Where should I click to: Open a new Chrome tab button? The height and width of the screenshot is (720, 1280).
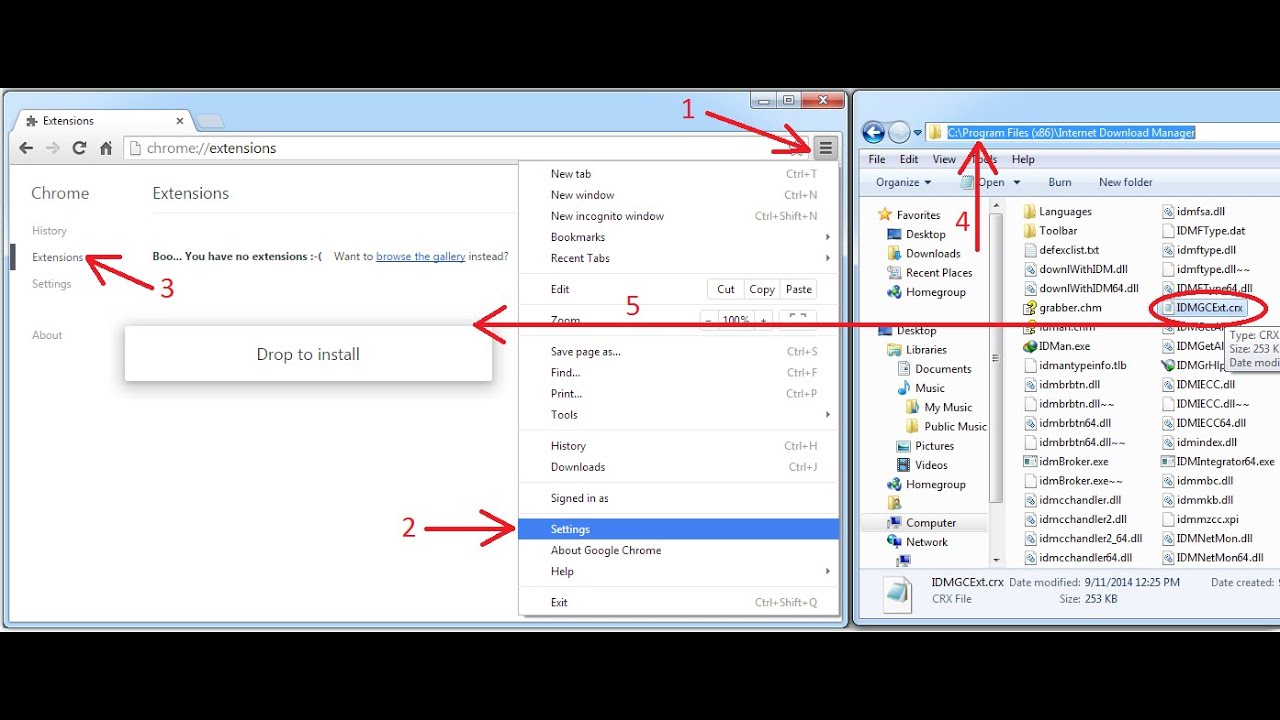click(x=210, y=121)
